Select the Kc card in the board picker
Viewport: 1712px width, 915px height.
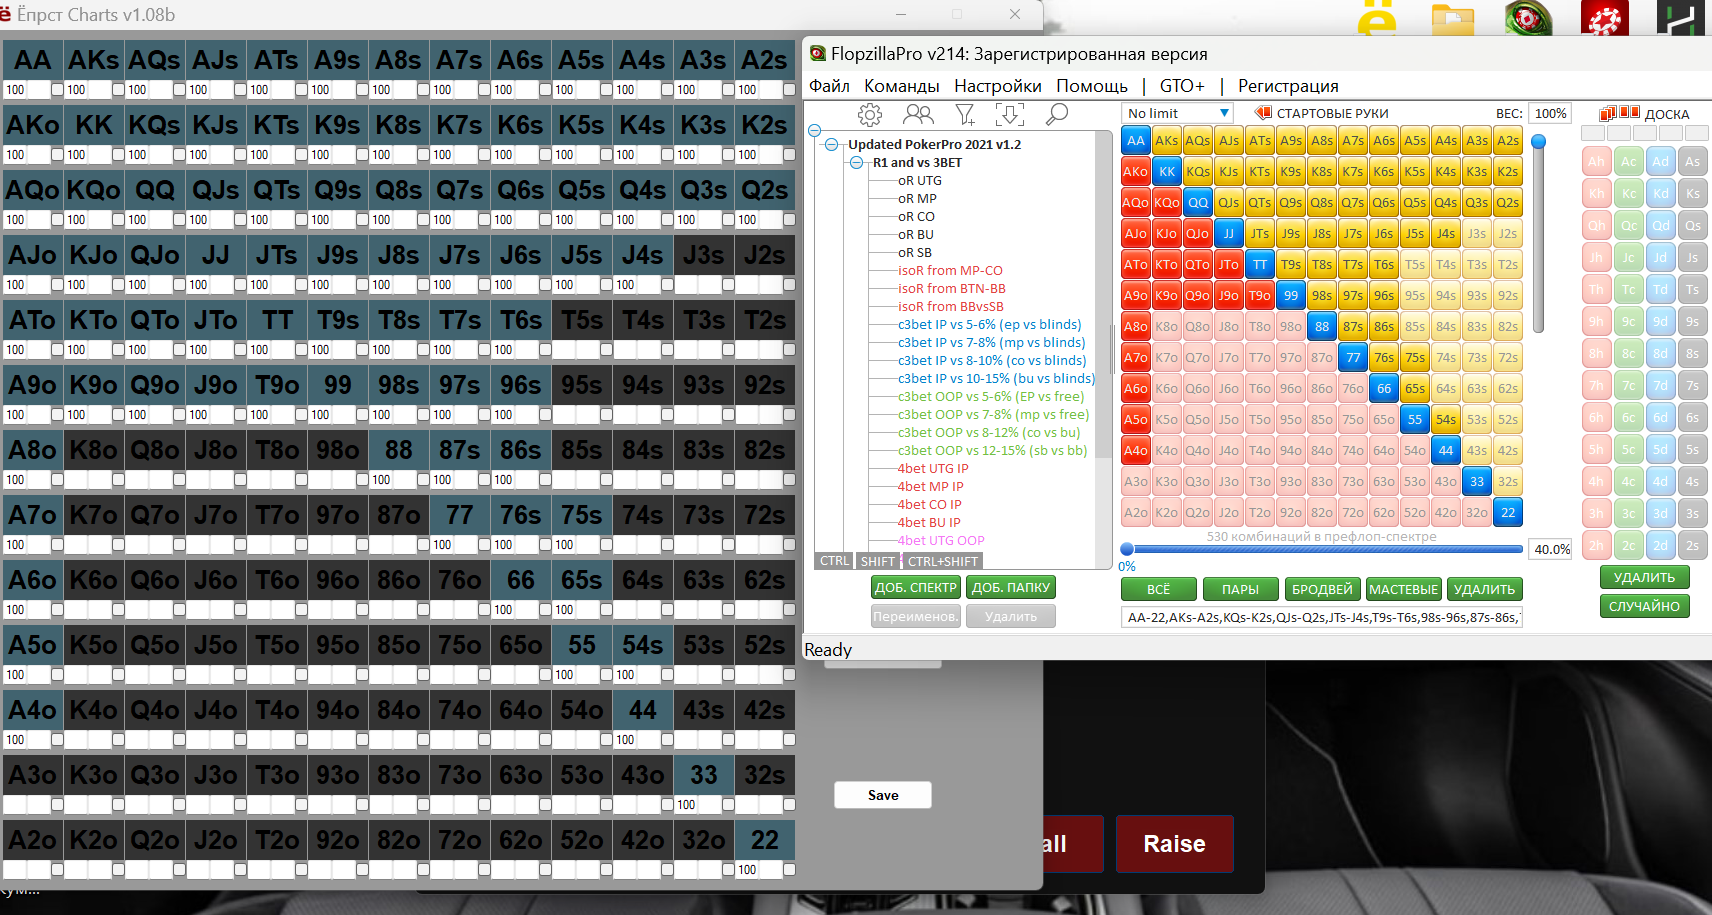pyautogui.click(x=1629, y=193)
